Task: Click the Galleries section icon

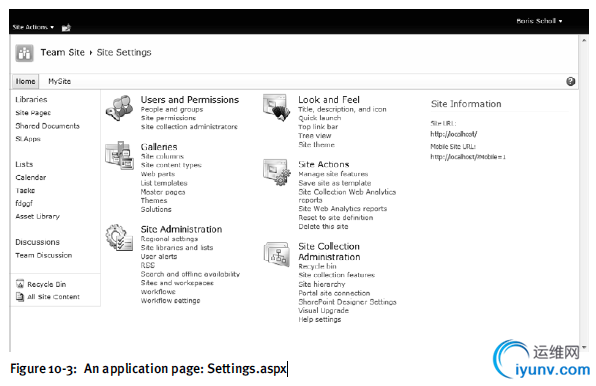Action: point(119,155)
